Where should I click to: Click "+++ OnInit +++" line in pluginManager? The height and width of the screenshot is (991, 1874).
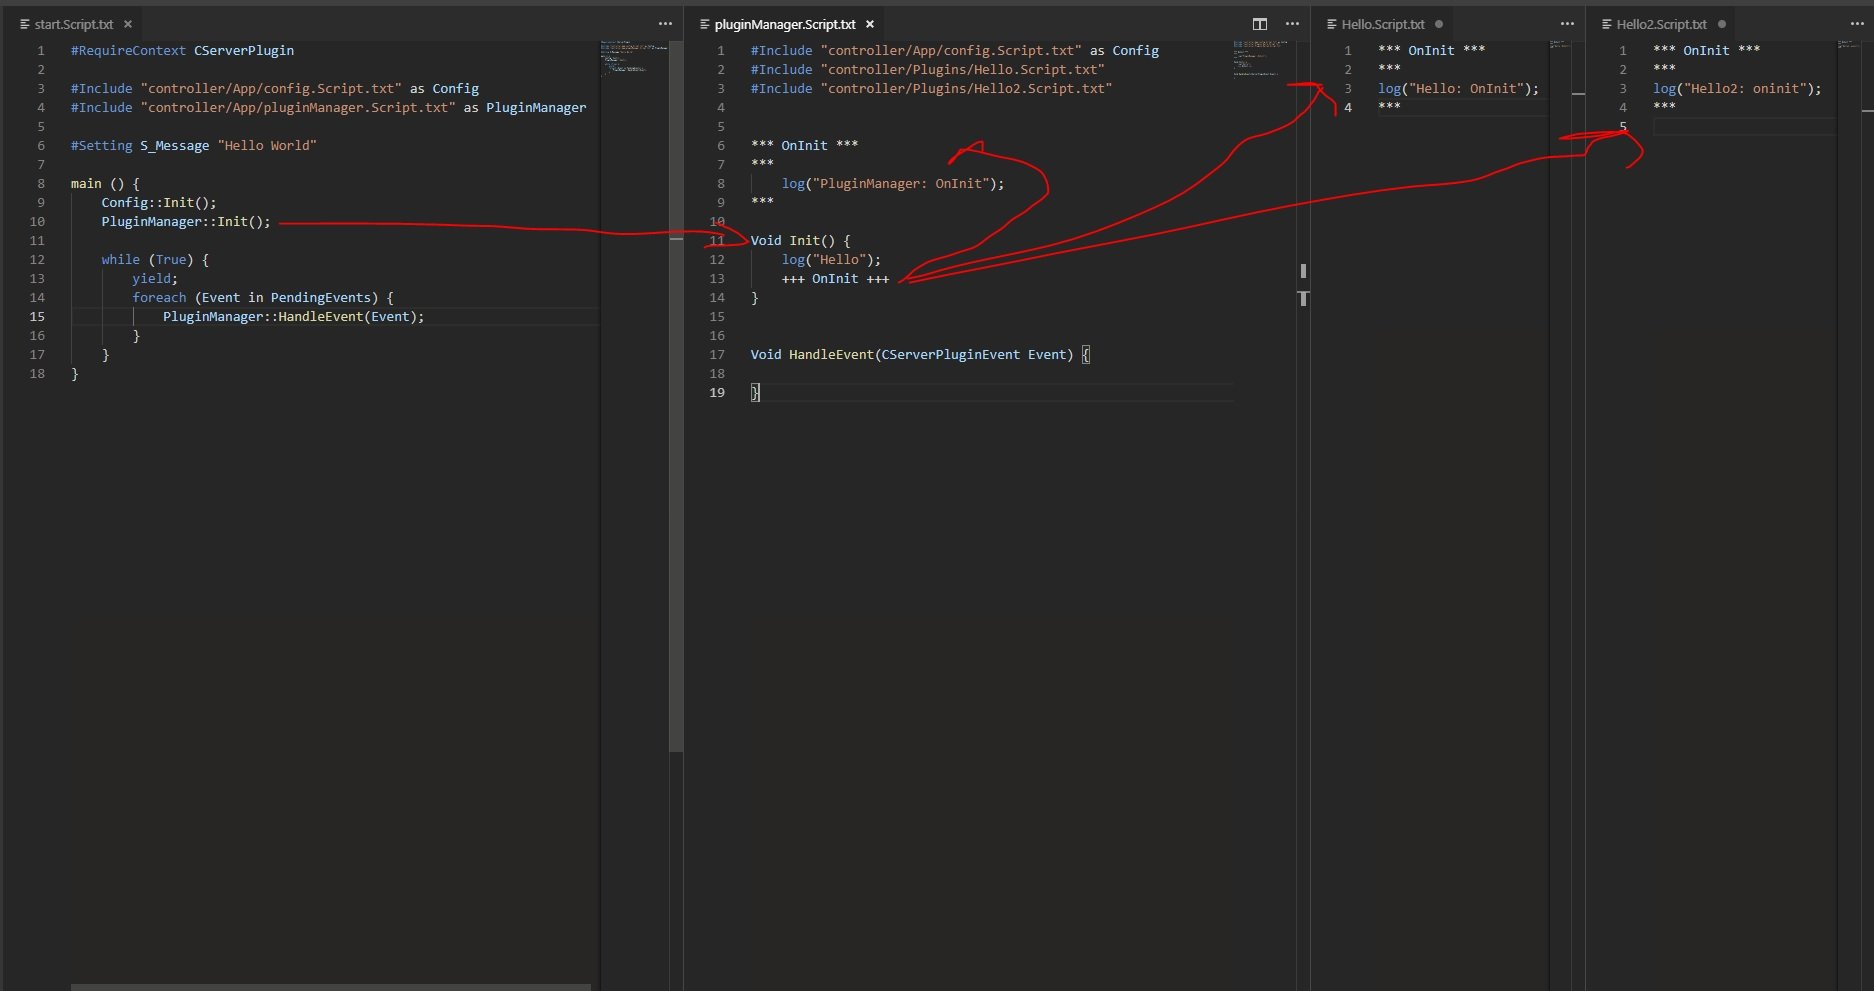pyautogui.click(x=835, y=278)
